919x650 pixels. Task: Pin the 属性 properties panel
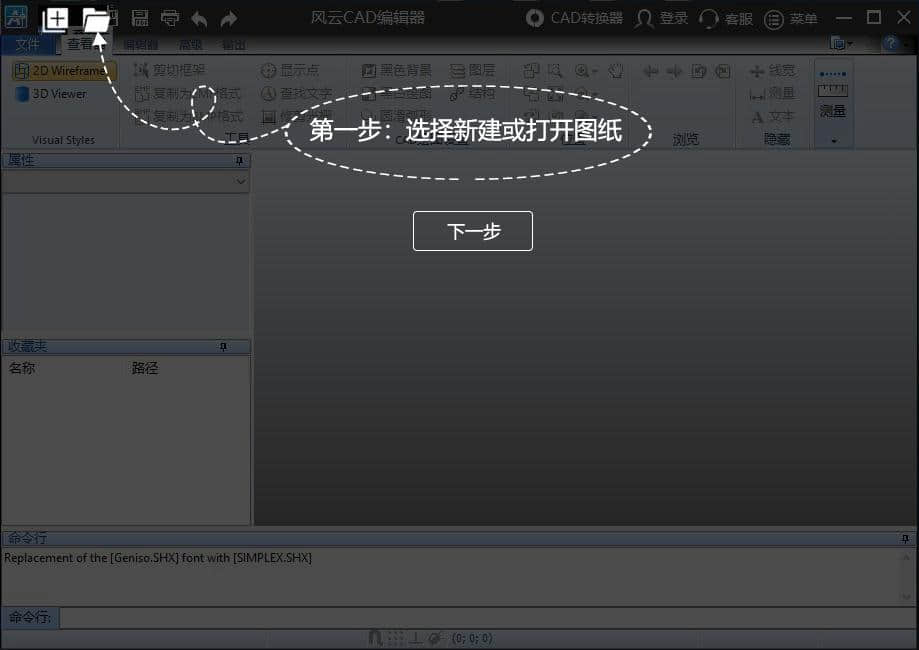[x=239, y=161]
